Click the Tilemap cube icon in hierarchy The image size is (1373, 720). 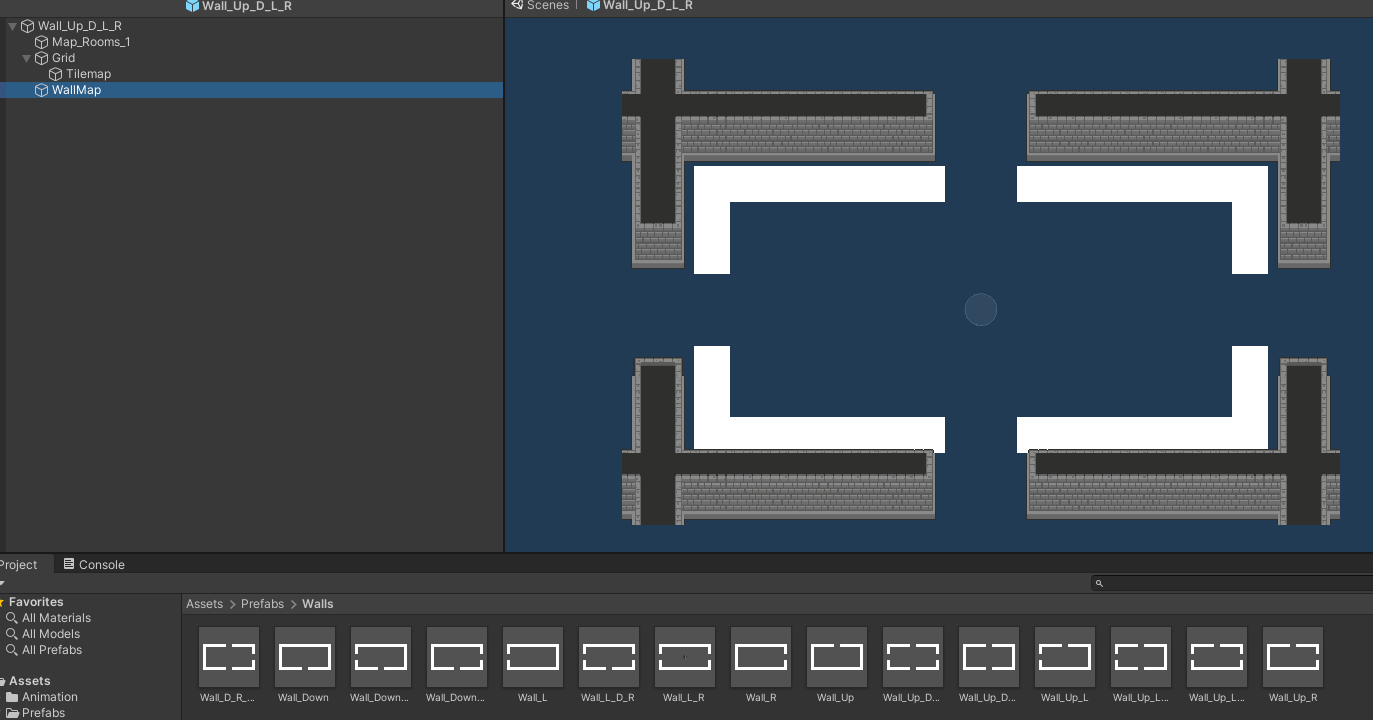[56, 73]
